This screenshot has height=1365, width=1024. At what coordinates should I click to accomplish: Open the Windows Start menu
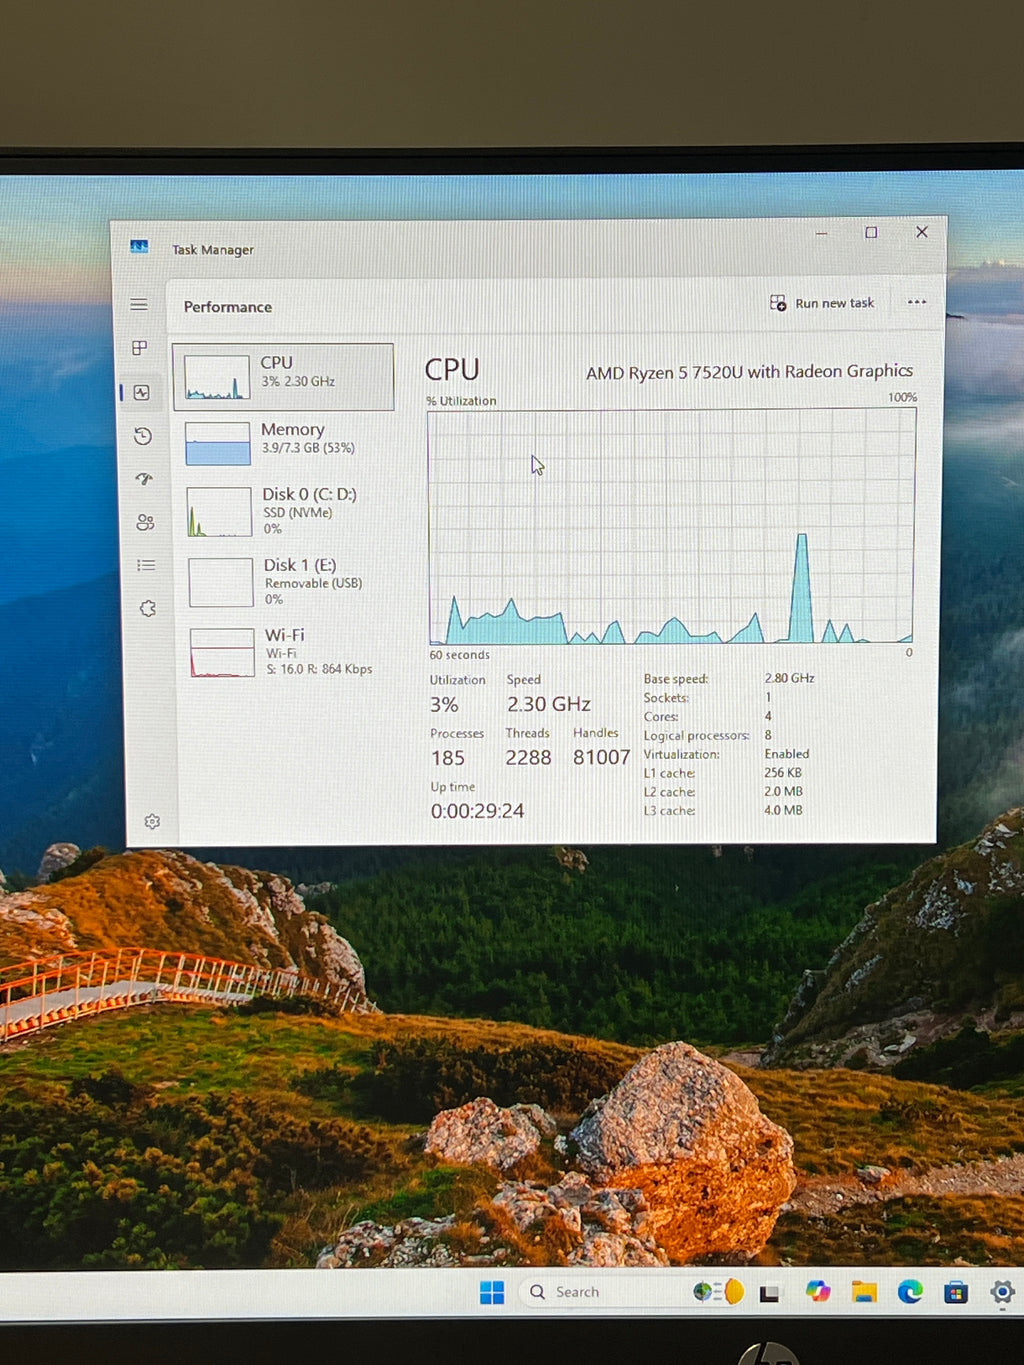tap(492, 1292)
